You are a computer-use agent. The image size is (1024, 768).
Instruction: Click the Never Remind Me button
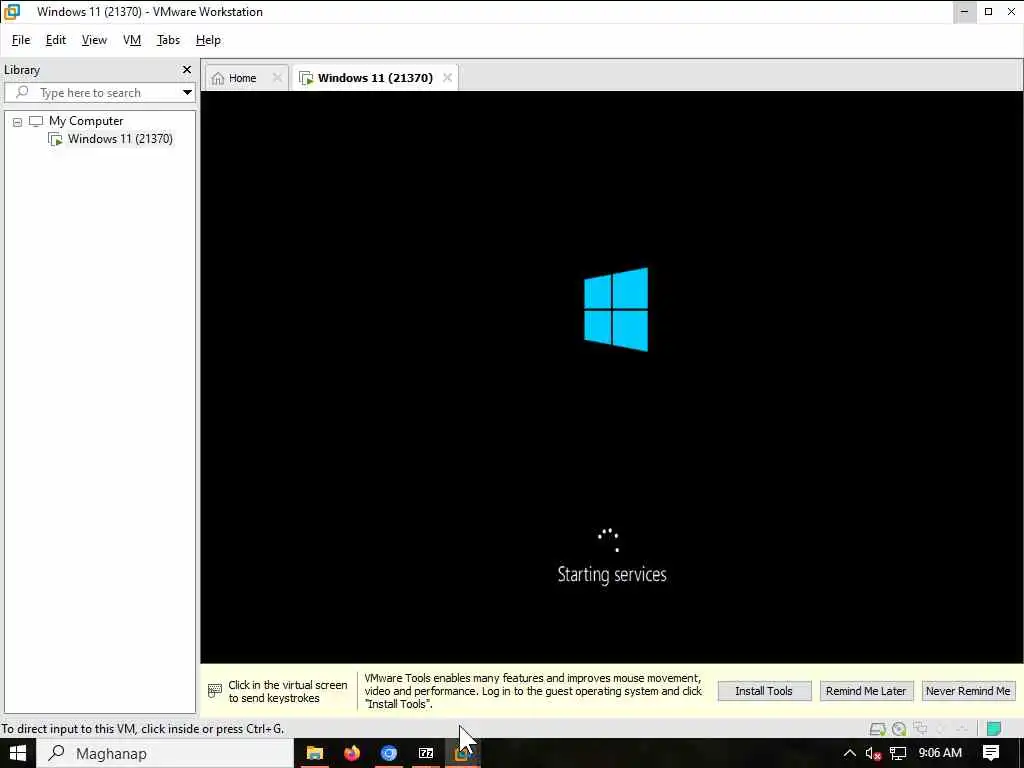[968, 691]
